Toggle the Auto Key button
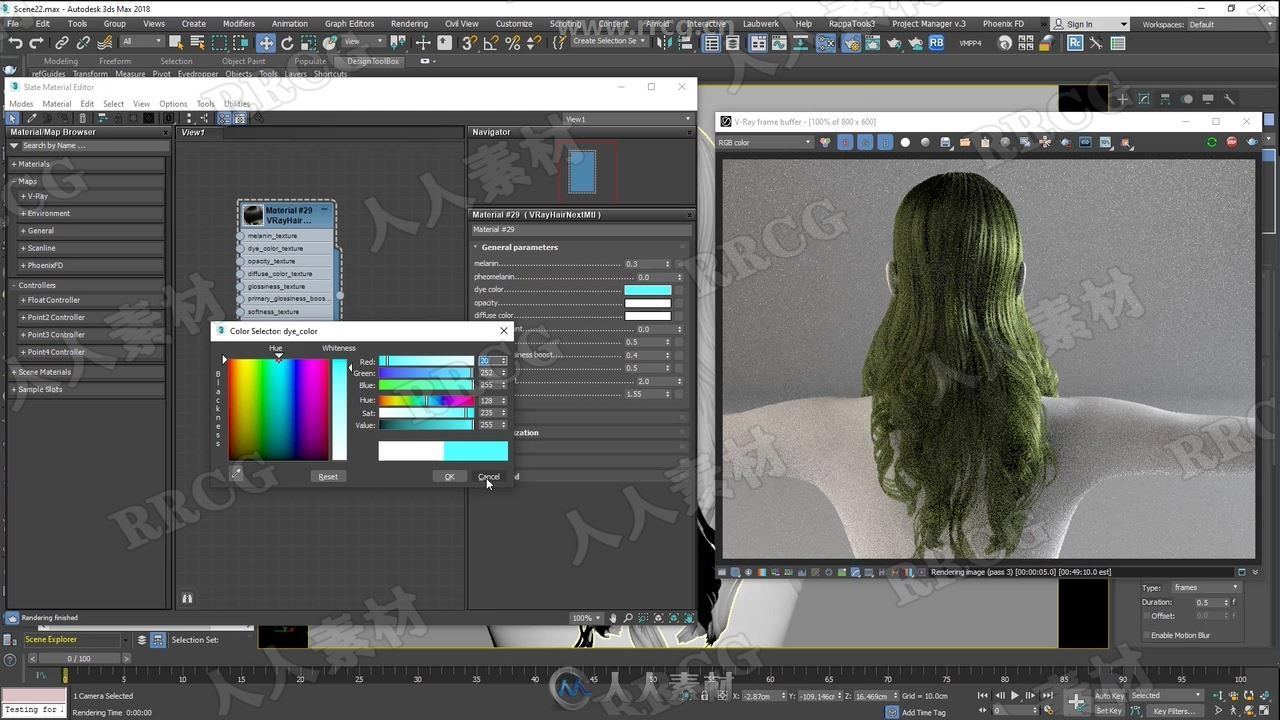 pos(1109,696)
